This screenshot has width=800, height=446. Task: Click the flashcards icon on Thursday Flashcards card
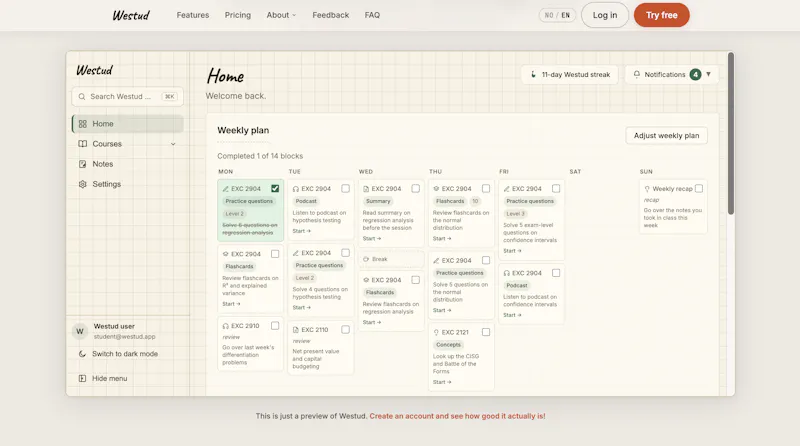pyautogui.click(x=436, y=189)
